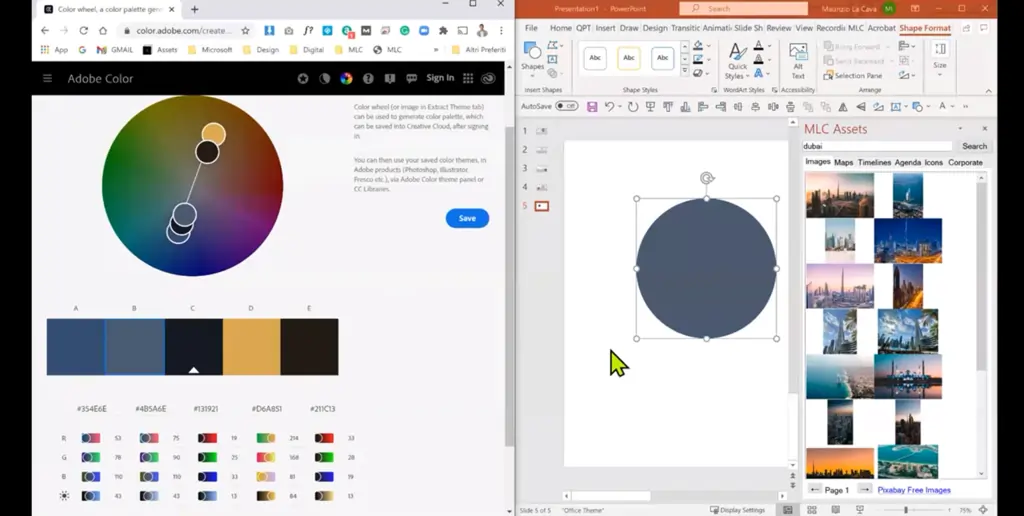Click the brightness slider for color #D6A851
The height and width of the screenshot is (516, 1024).
tap(266, 496)
